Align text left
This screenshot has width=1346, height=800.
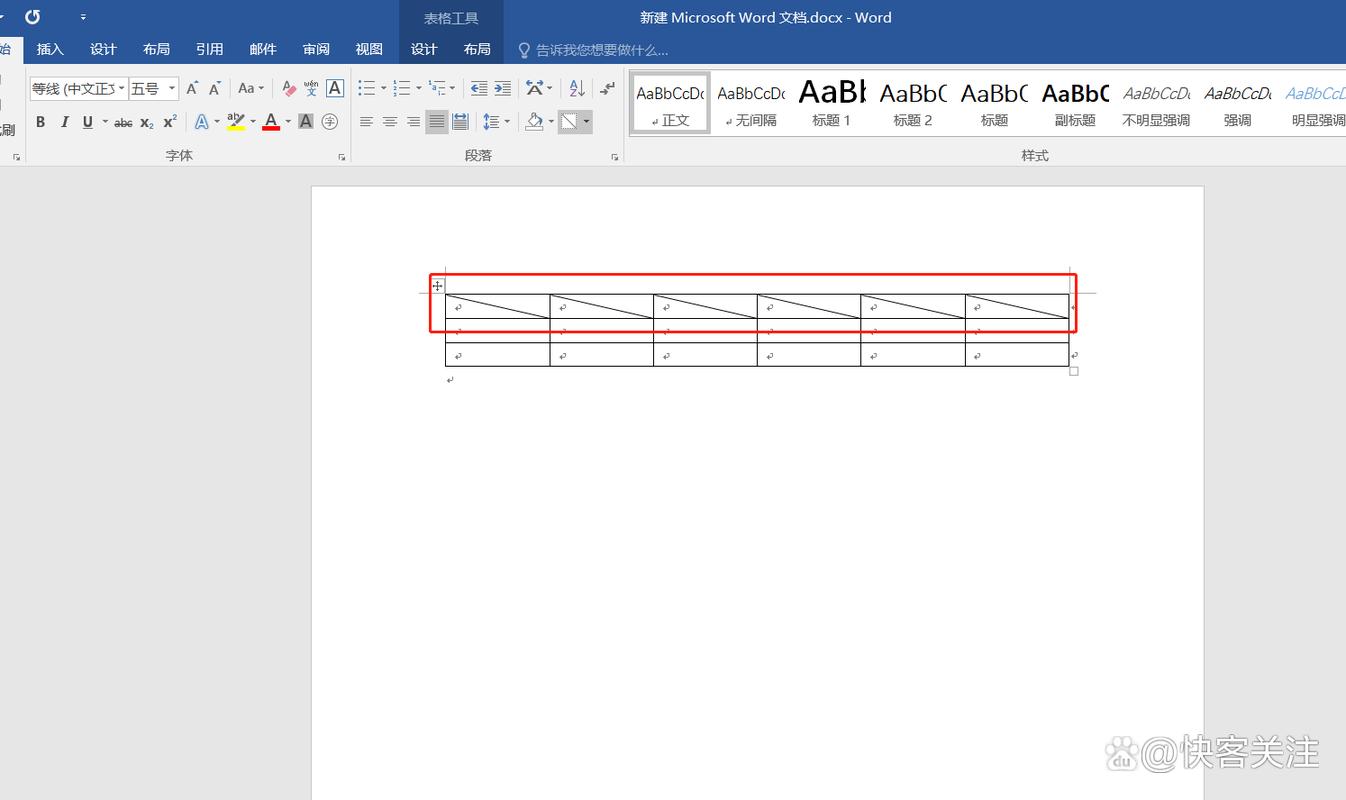(366, 122)
